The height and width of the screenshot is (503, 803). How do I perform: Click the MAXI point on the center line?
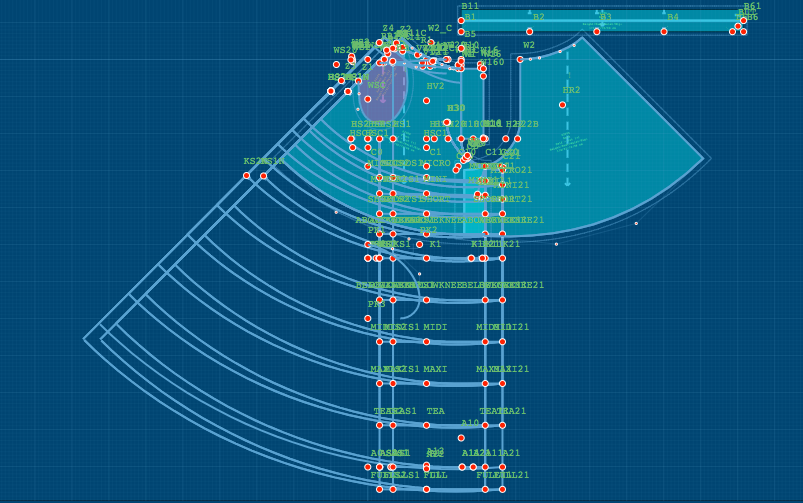pos(426,383)
